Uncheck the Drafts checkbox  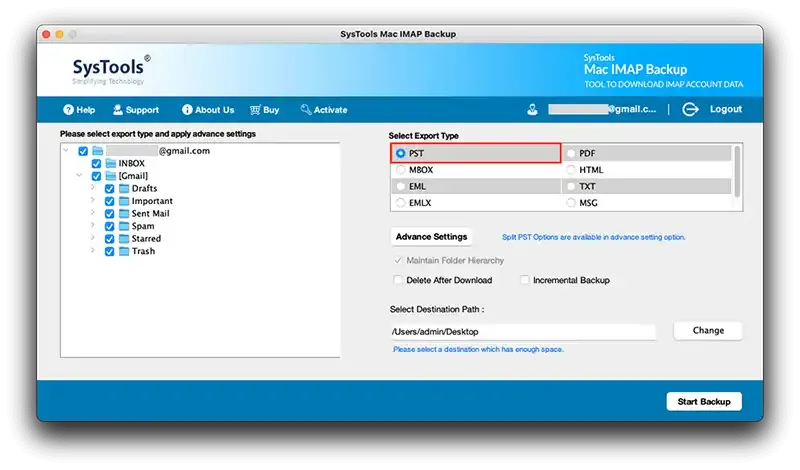pos(110,189)
